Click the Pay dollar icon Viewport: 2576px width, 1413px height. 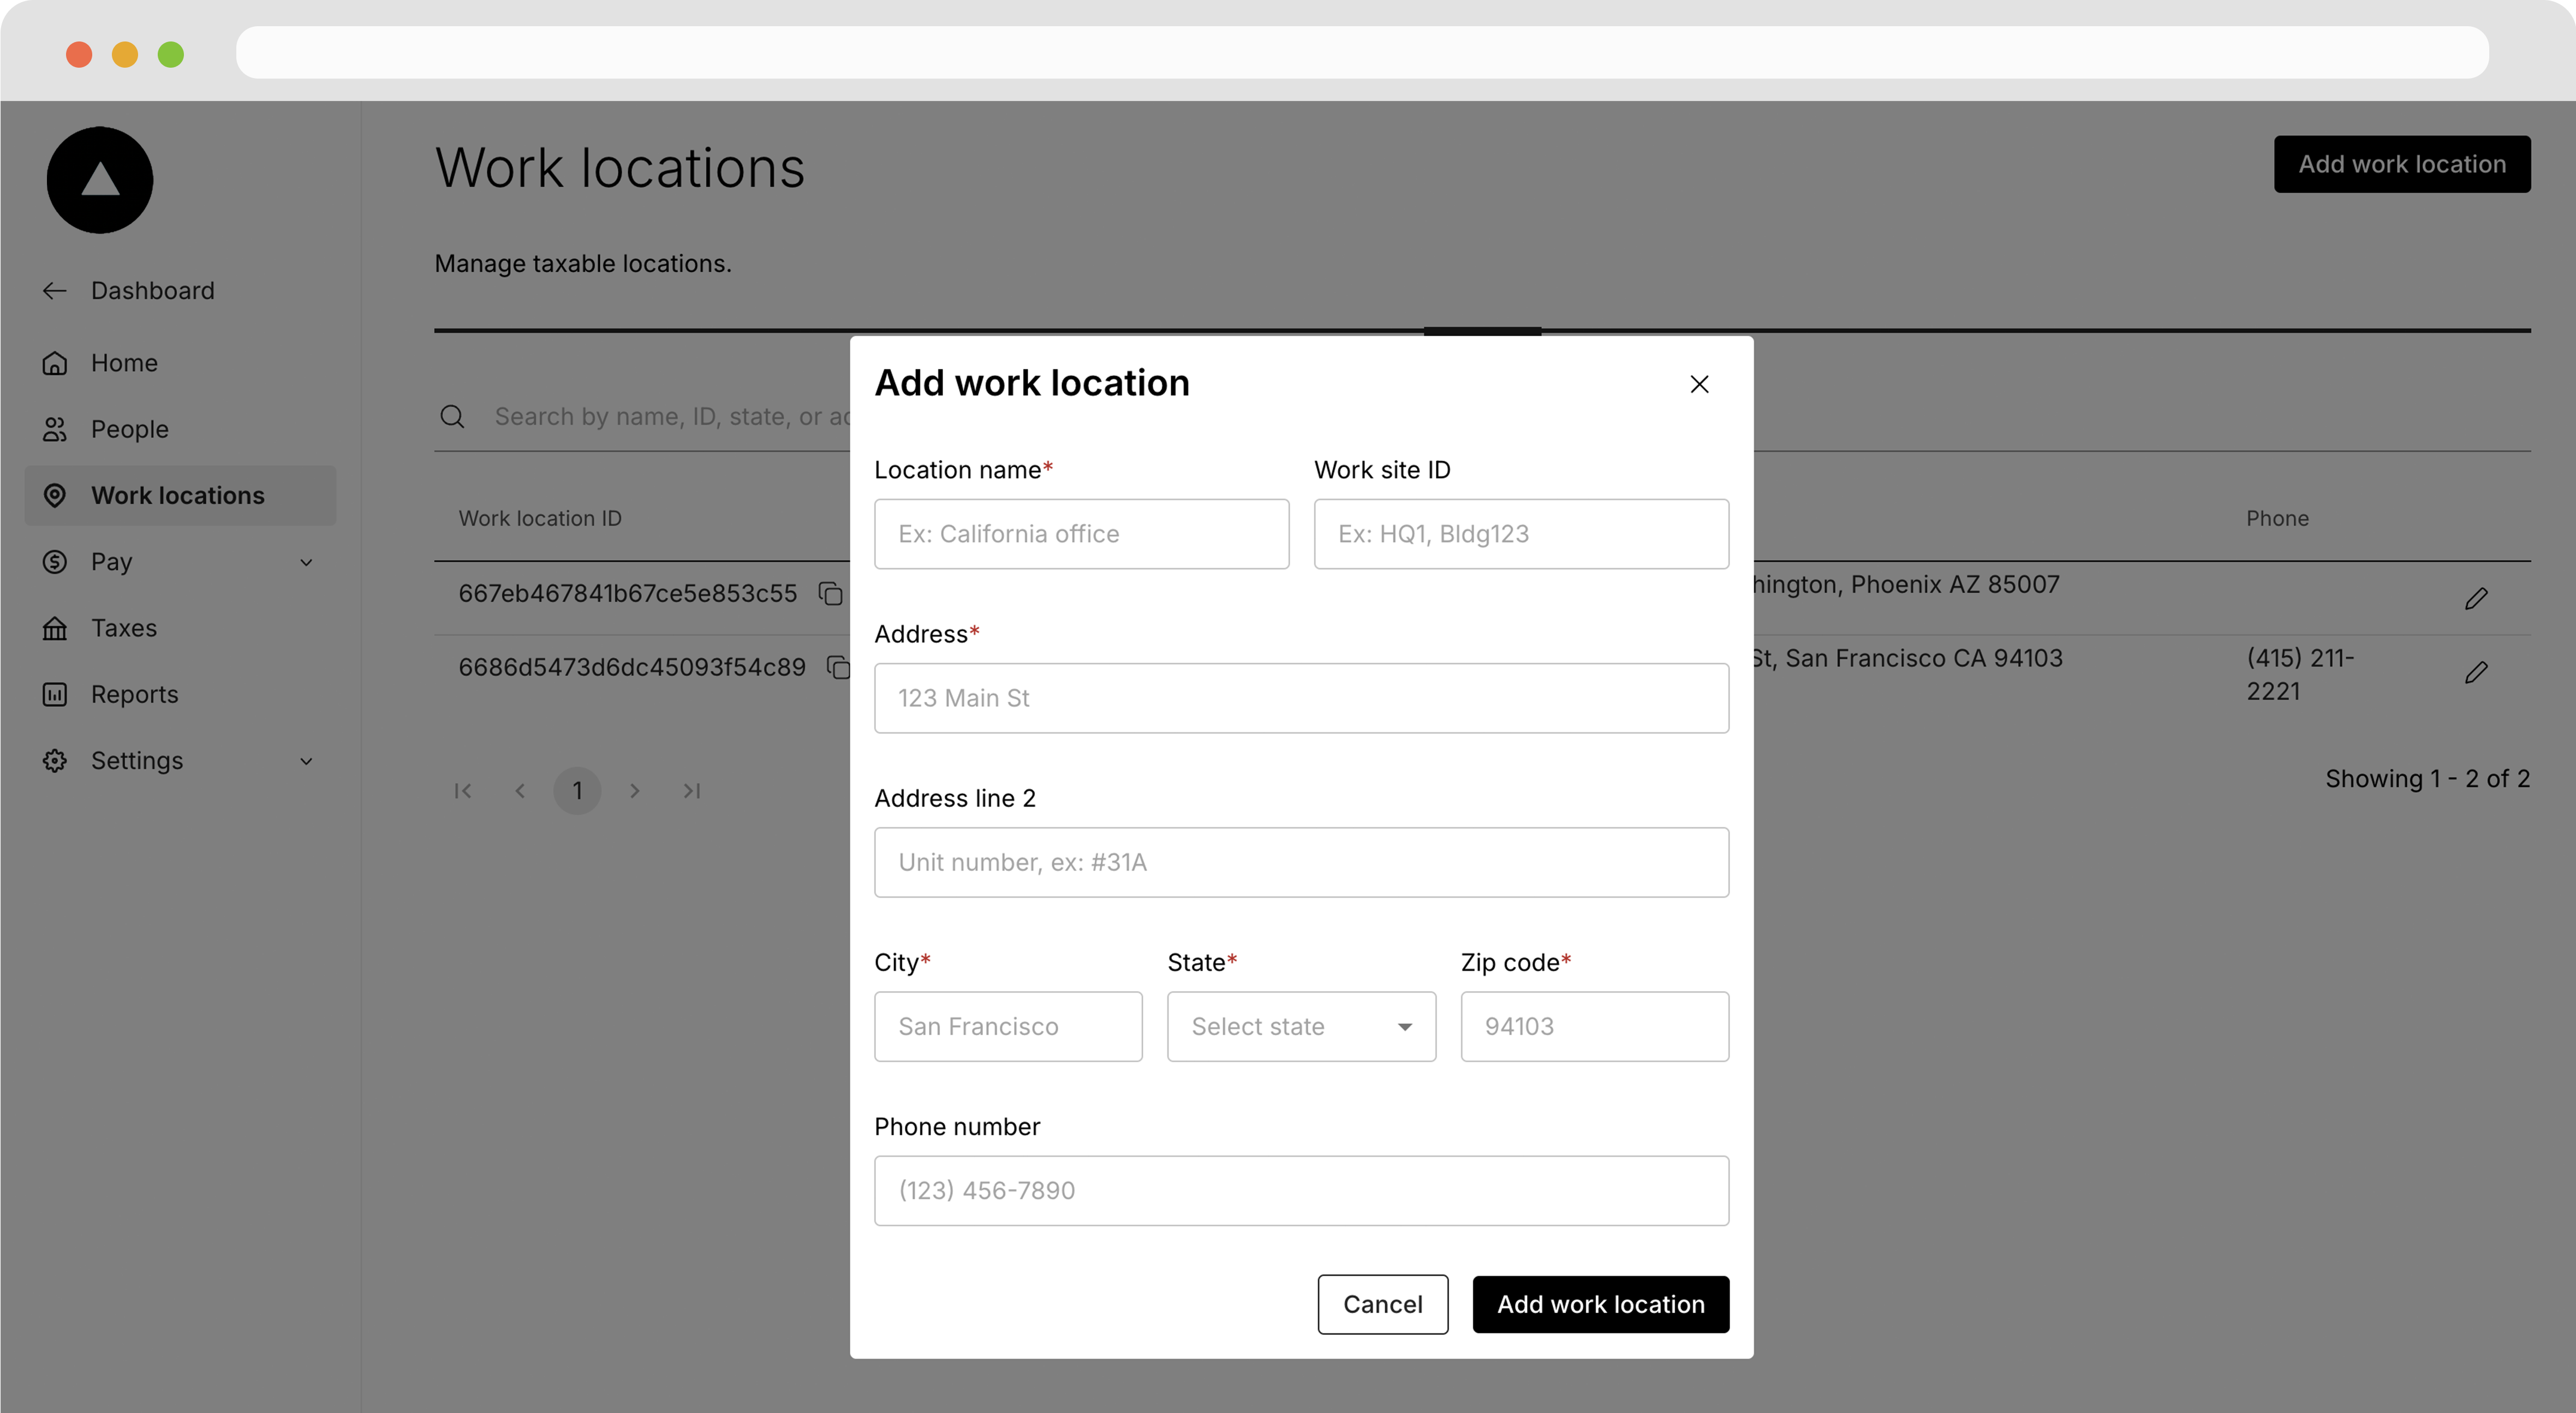[x=55, y=562]
